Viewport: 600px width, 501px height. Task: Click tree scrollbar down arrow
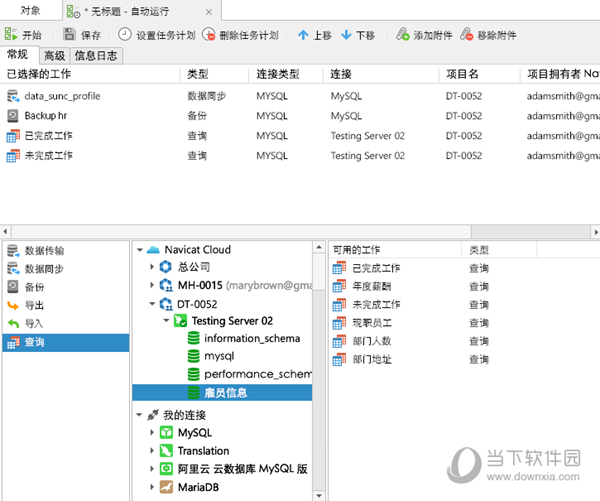click(319, 496)
